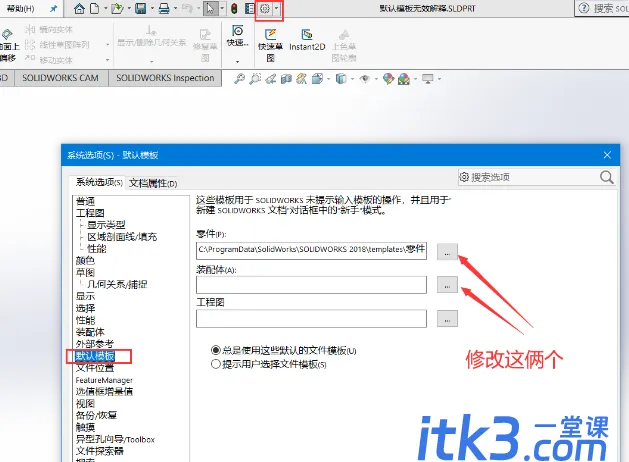Create a new document with the blank page icon
The height and width of the screenshot is (462, 629).
[x=95, y=8]
